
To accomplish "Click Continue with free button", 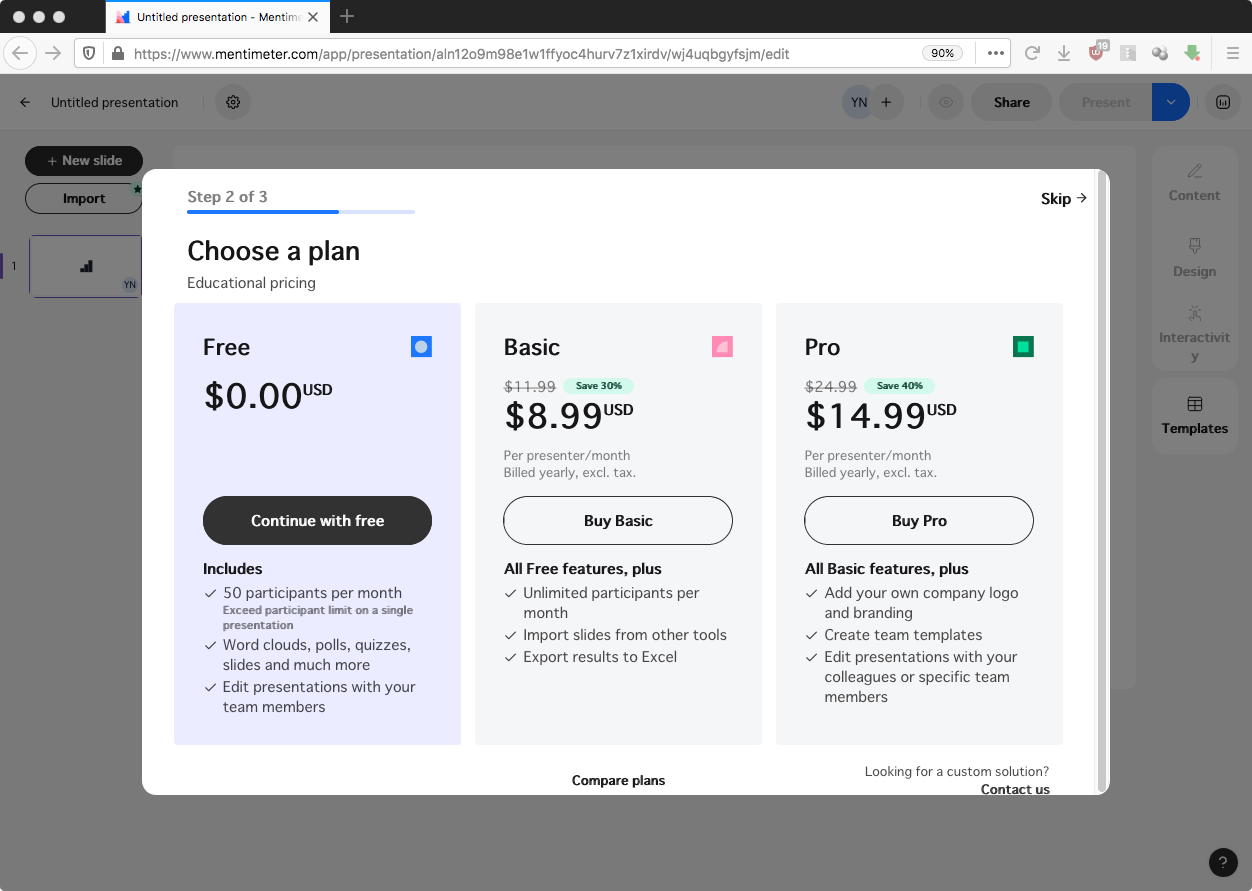I will (x=317, y=521).
